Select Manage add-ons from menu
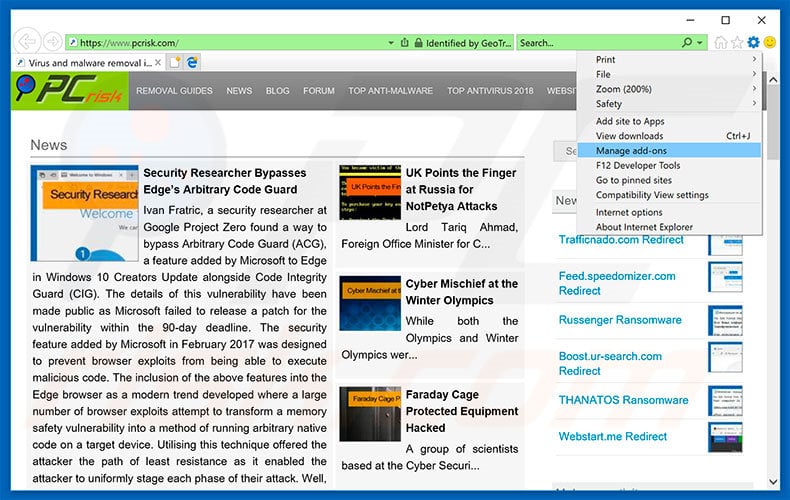Screen dimensions: 790x500 click(669, 150)
